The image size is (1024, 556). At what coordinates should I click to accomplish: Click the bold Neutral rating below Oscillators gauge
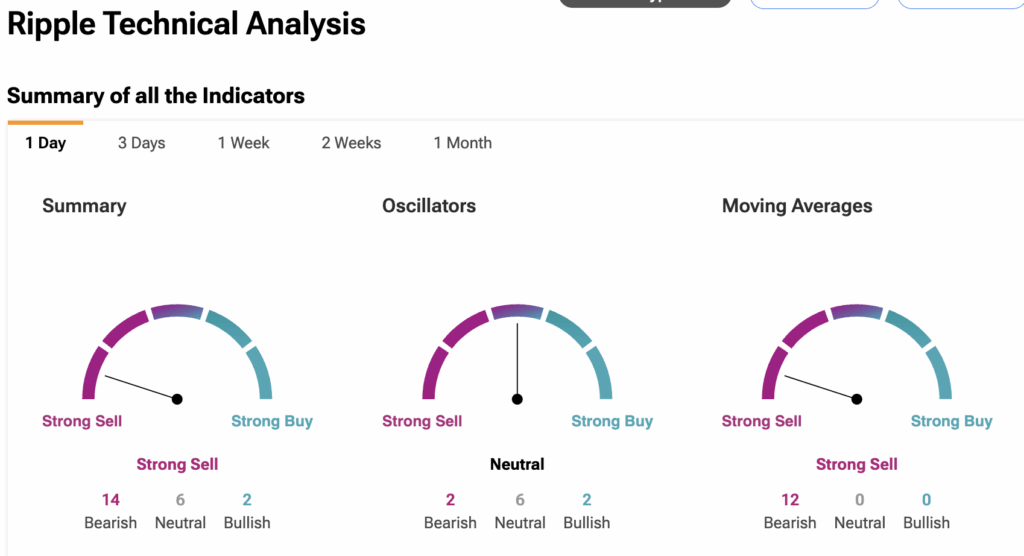[517, 464]
